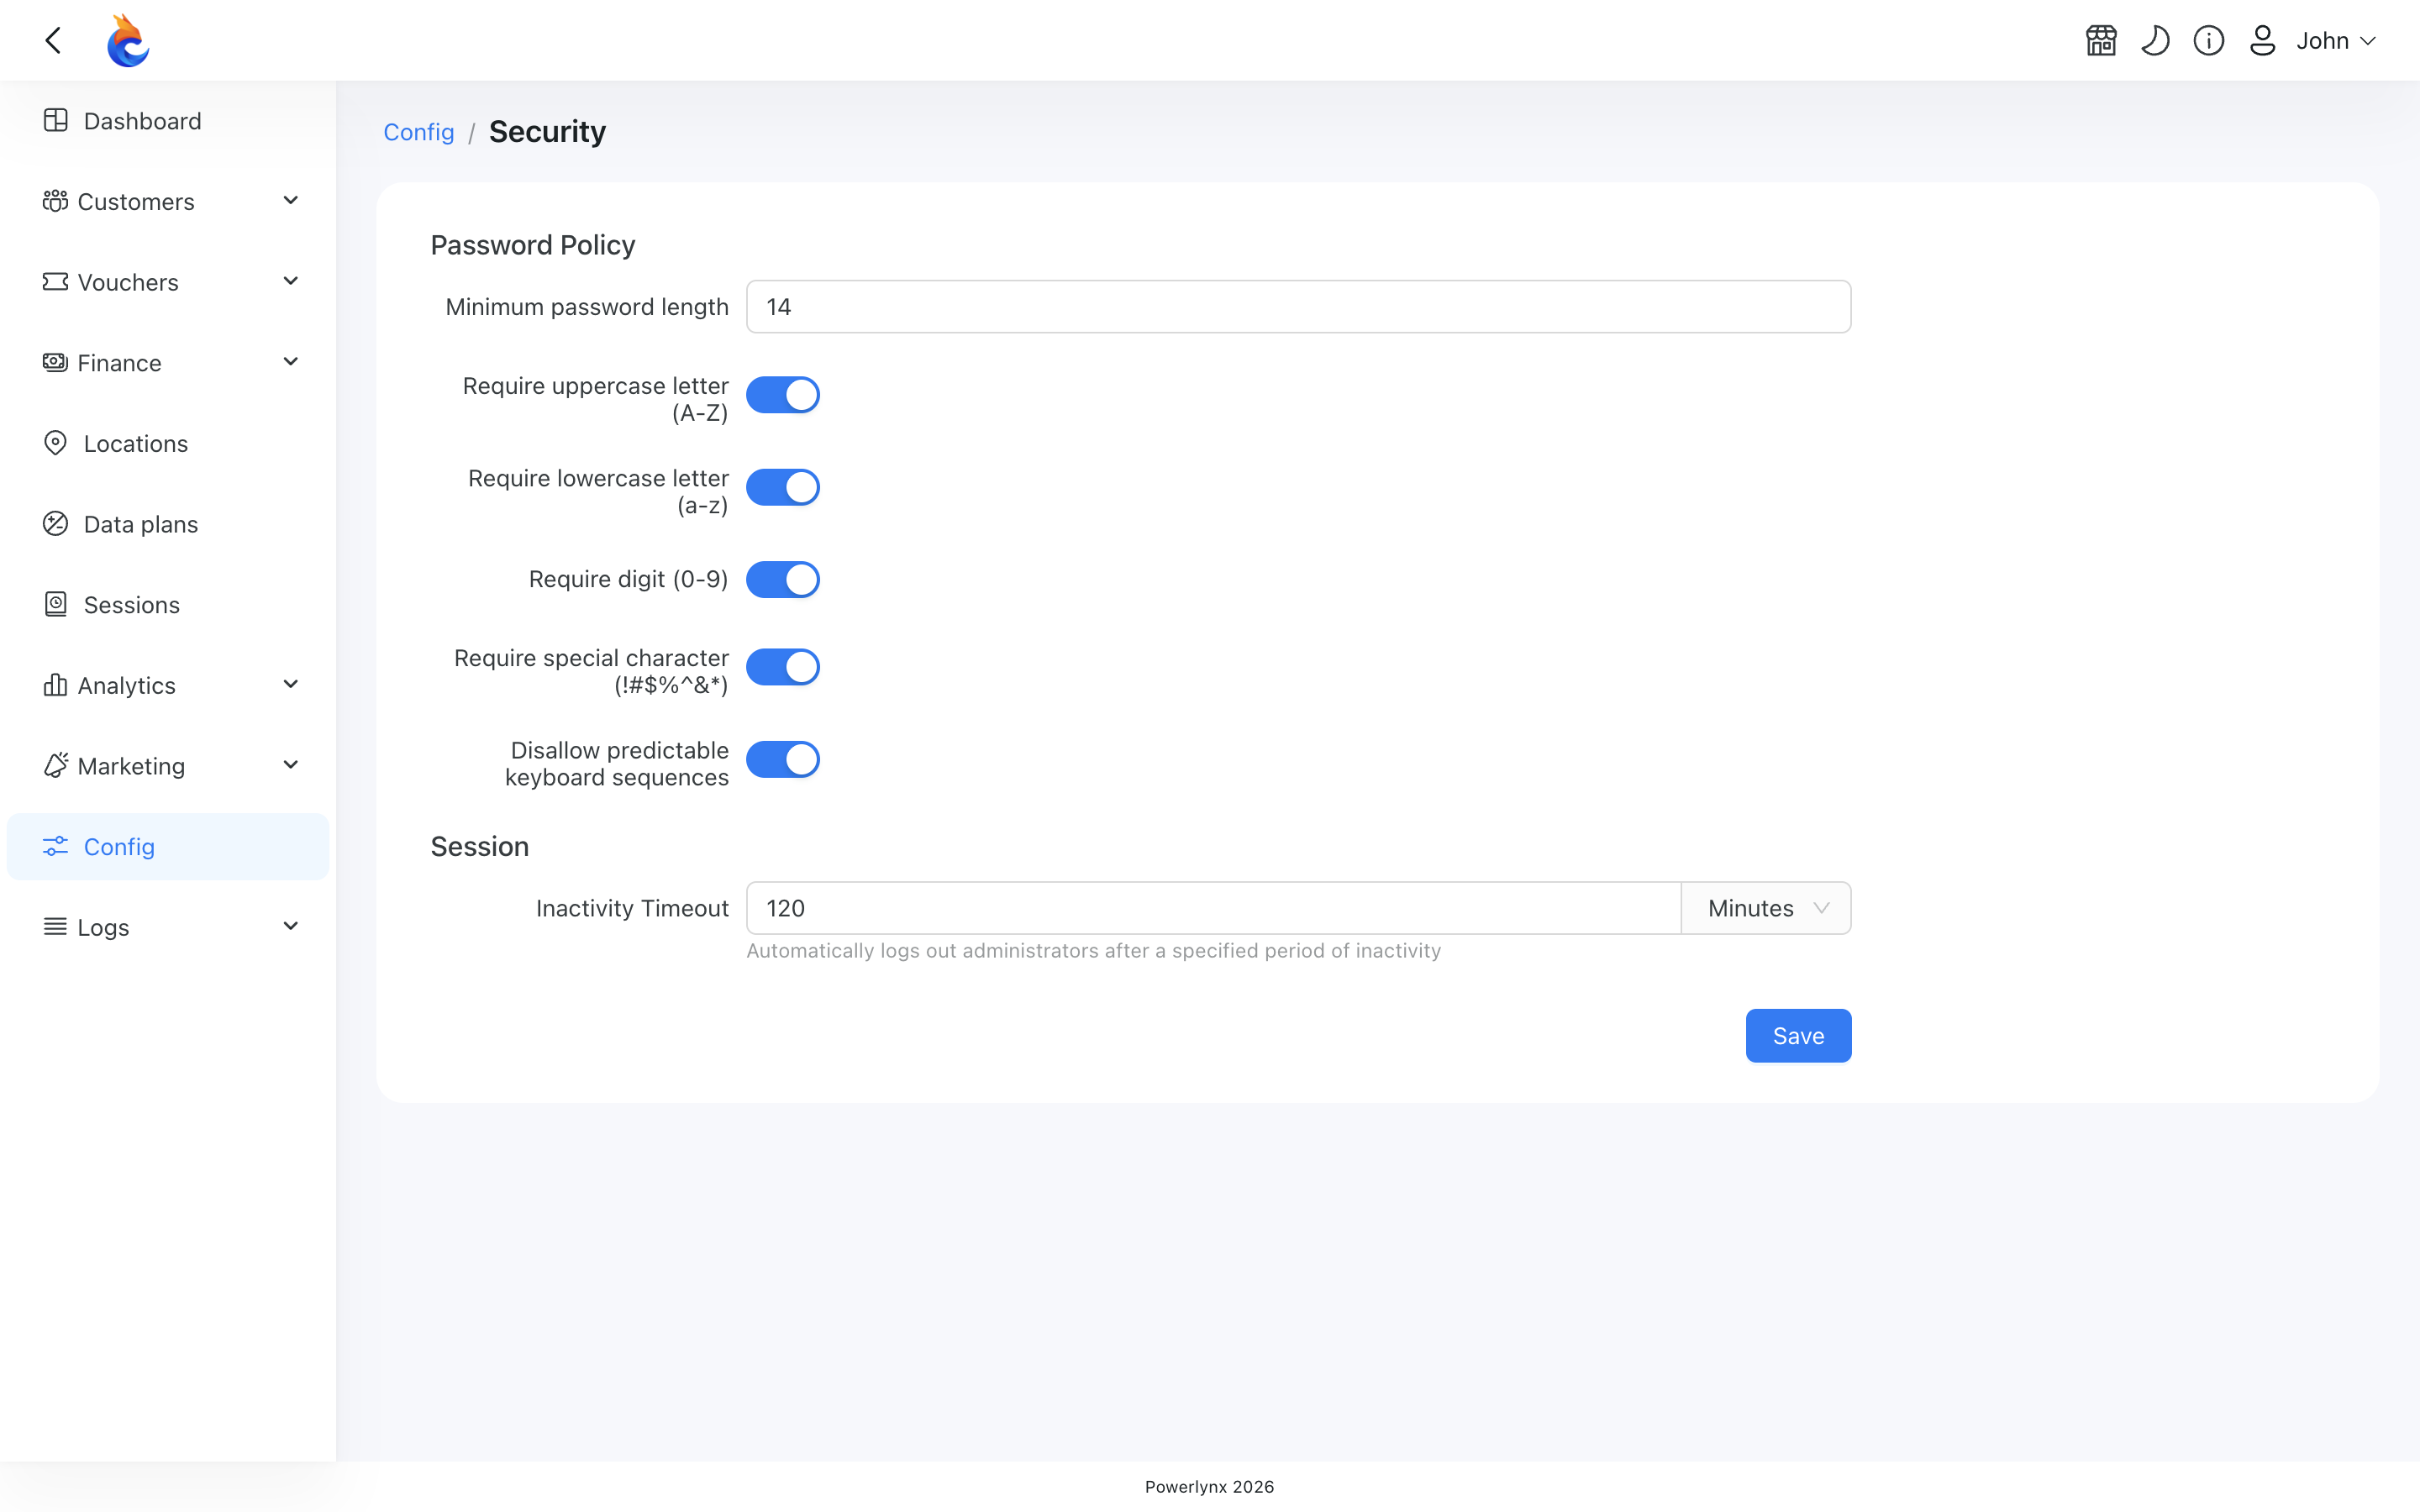Click the Customers people icon

click(56, 201)
